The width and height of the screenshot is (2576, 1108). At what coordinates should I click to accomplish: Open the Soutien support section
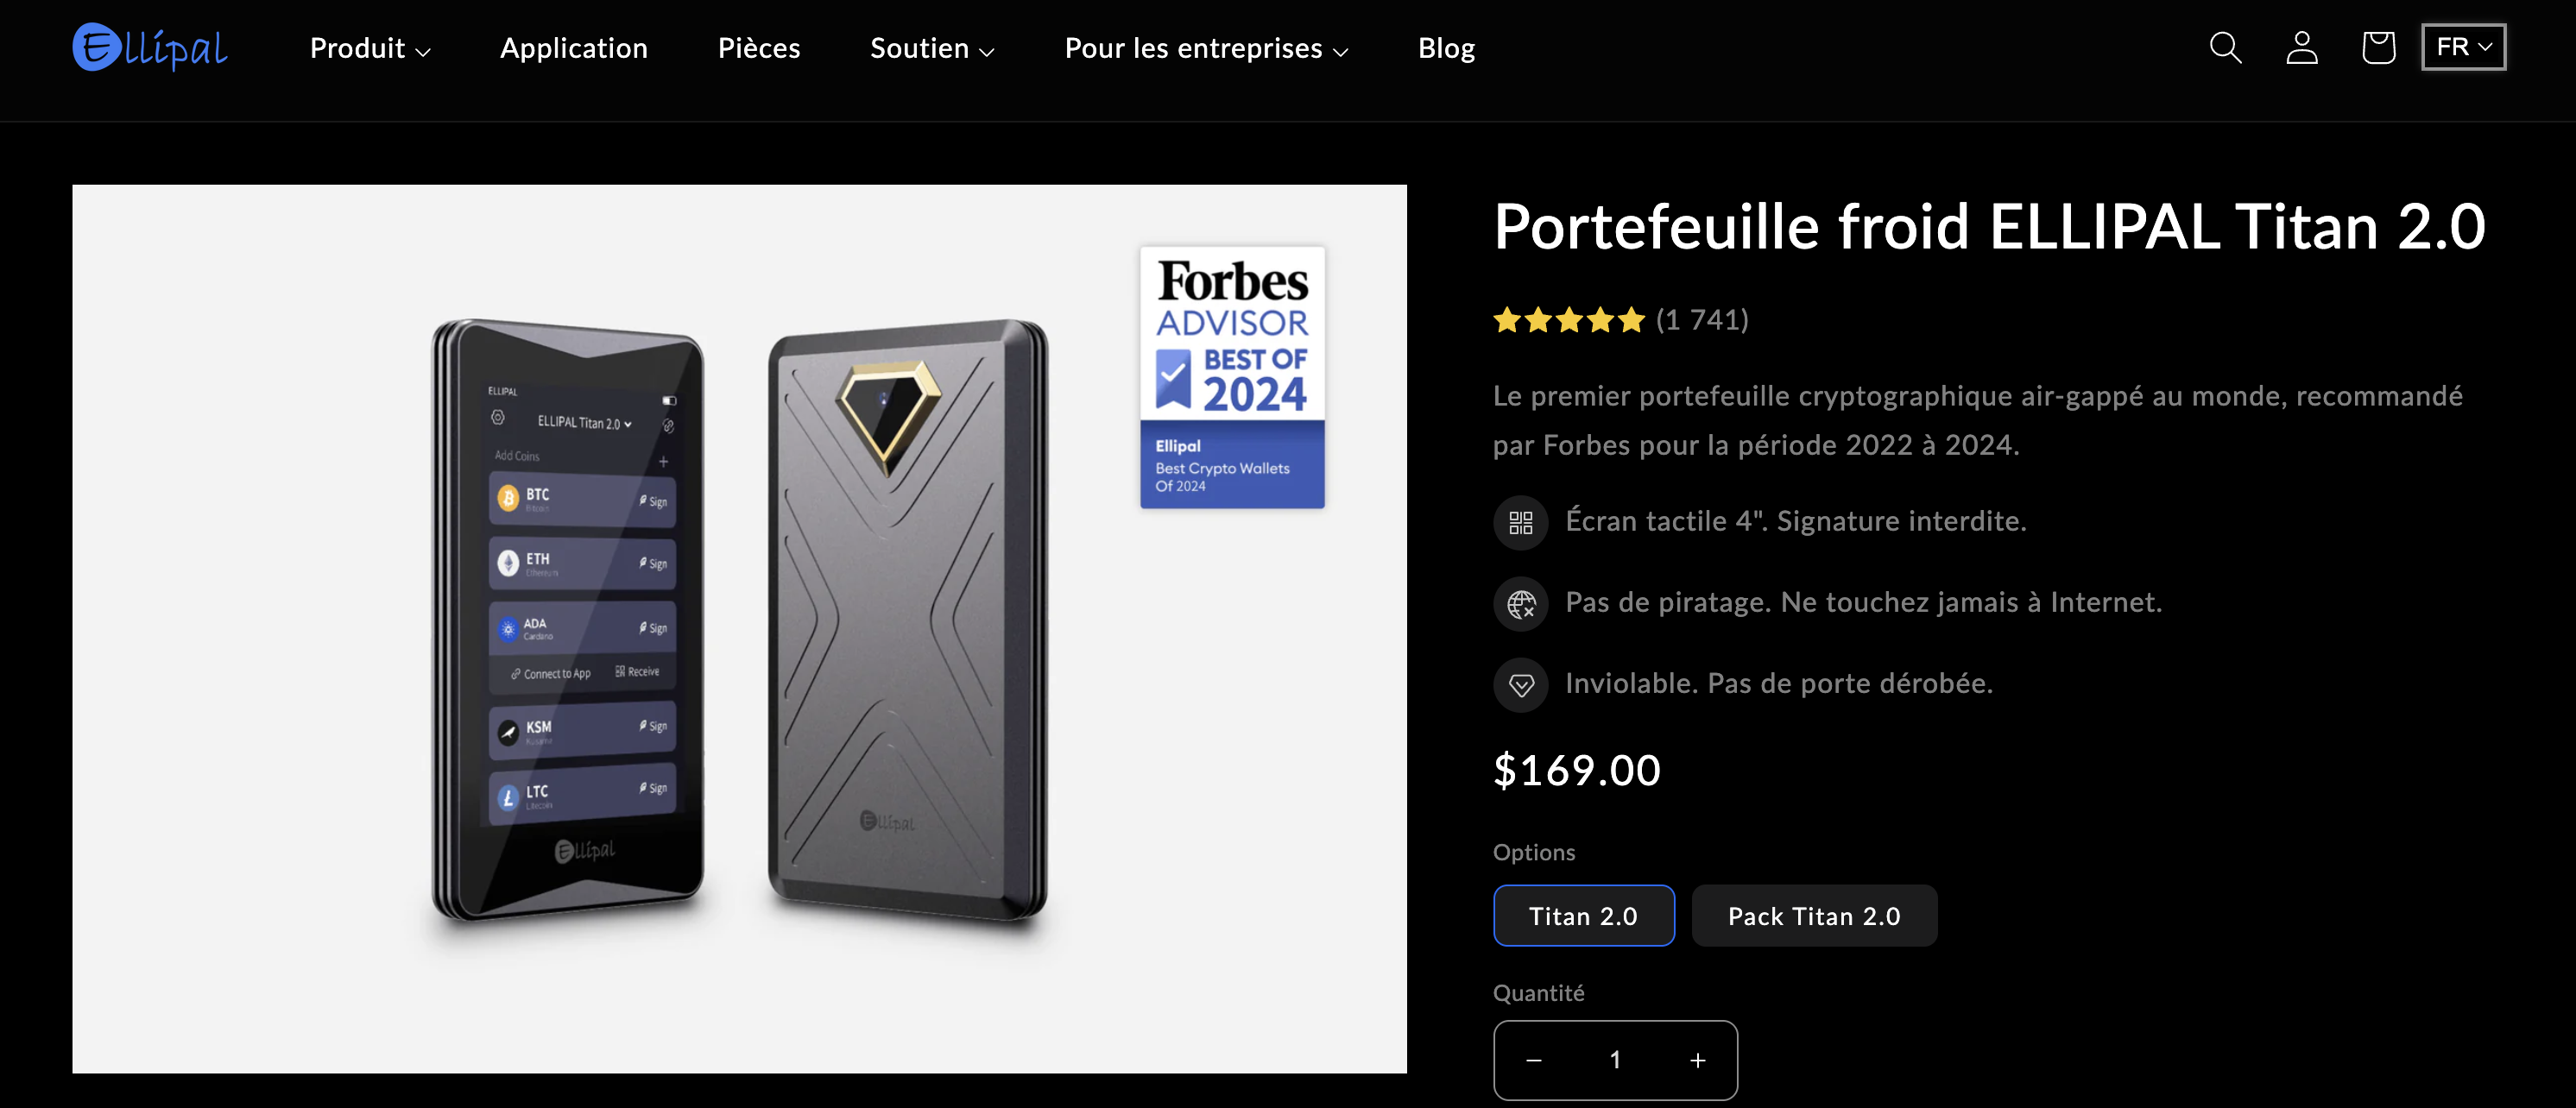930,47
